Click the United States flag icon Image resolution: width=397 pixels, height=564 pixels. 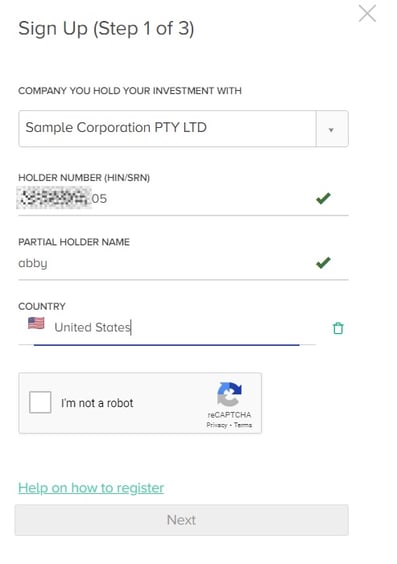pyautogui.click(x=36, y=323)
